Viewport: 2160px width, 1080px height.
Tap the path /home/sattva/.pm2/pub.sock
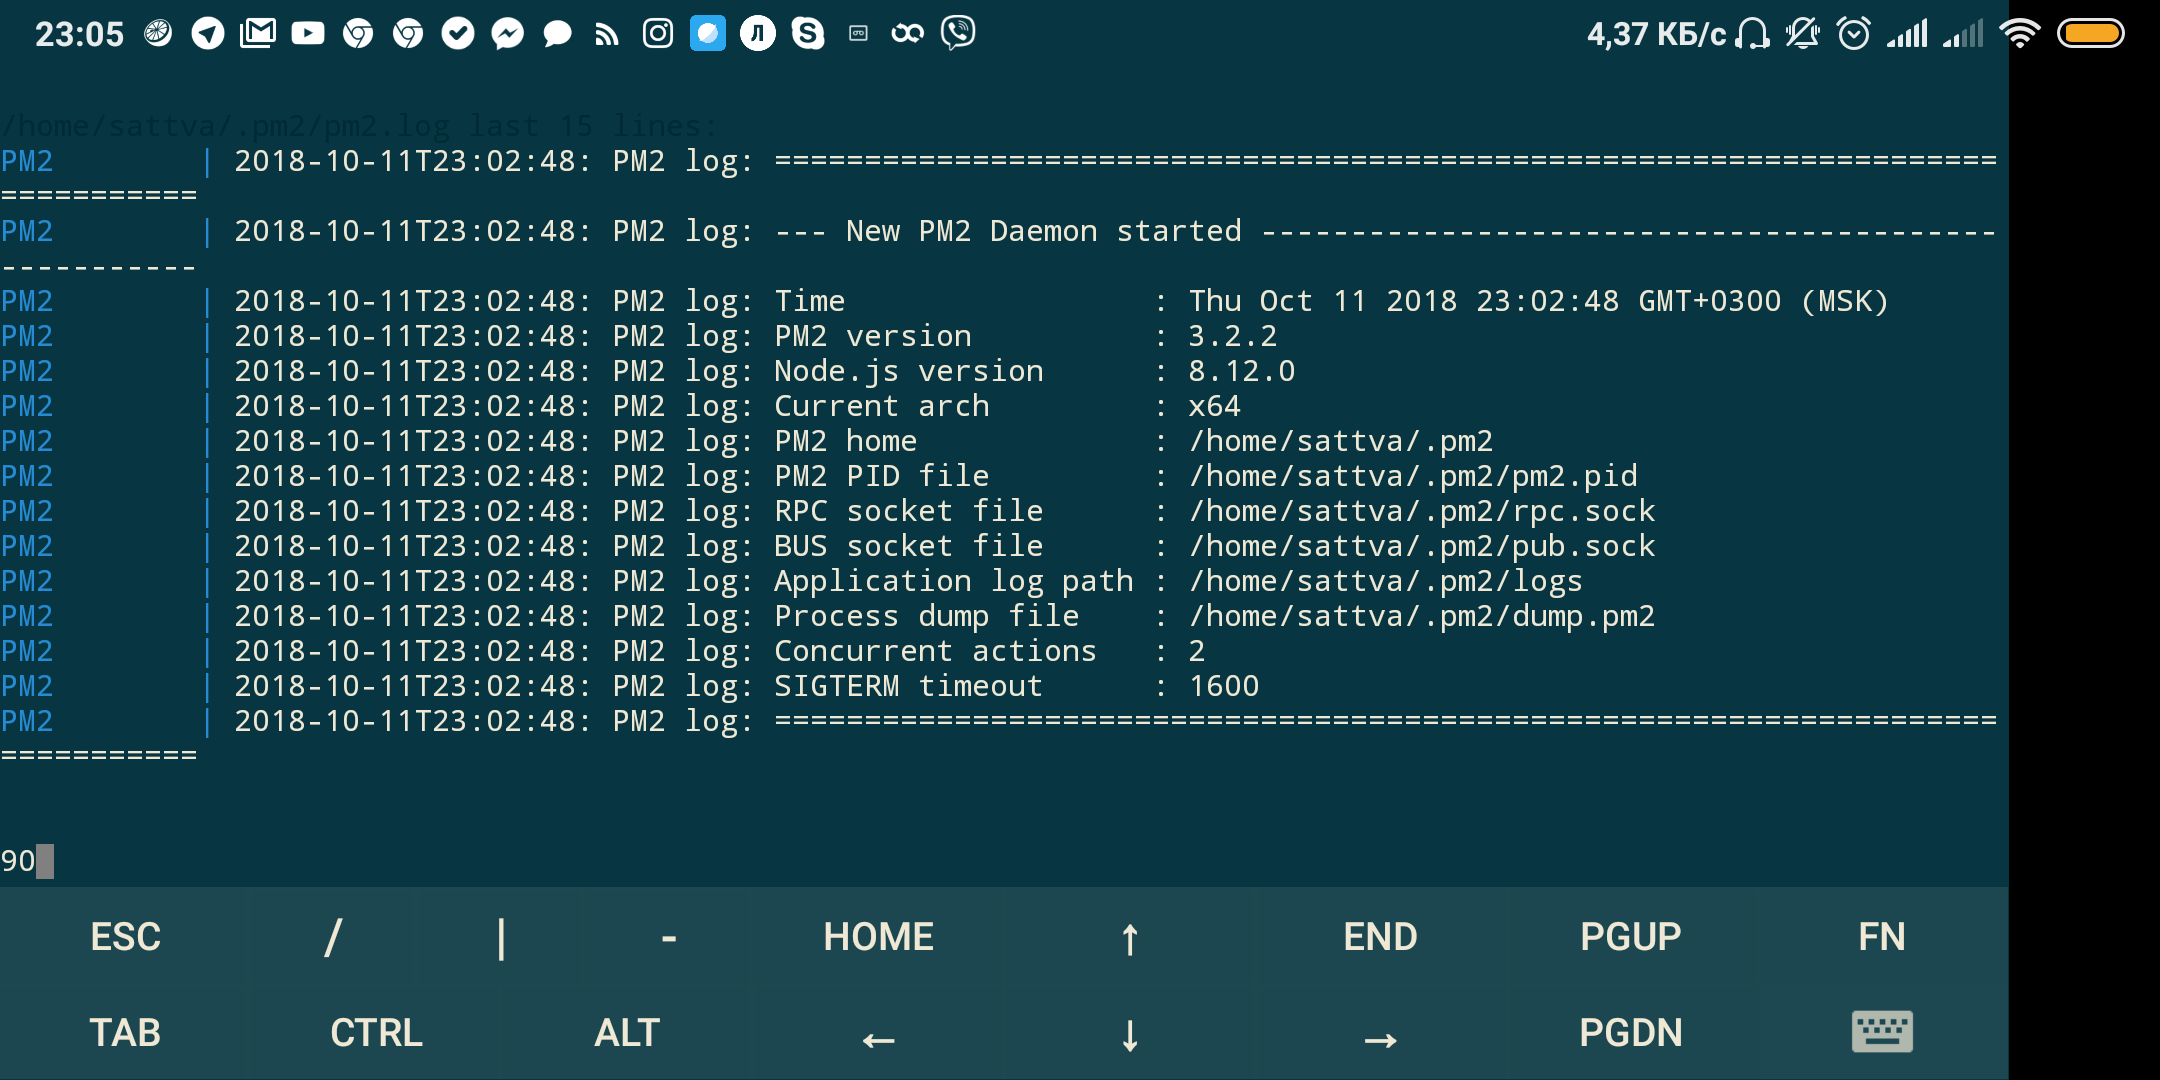1422,546
